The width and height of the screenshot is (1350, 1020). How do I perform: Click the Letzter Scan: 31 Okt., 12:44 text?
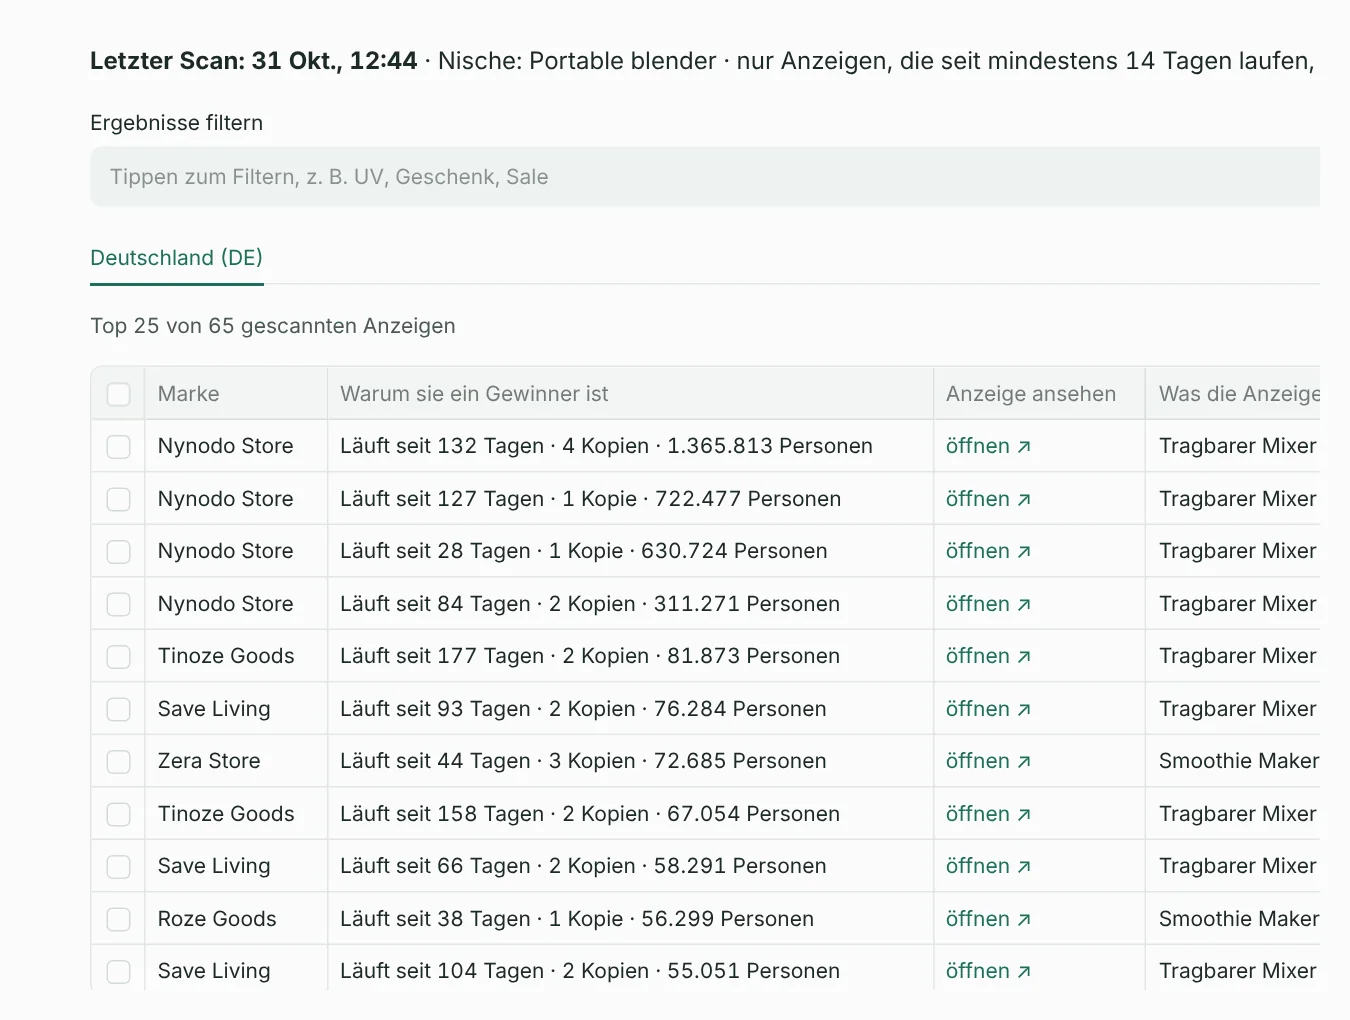(254, 61)
